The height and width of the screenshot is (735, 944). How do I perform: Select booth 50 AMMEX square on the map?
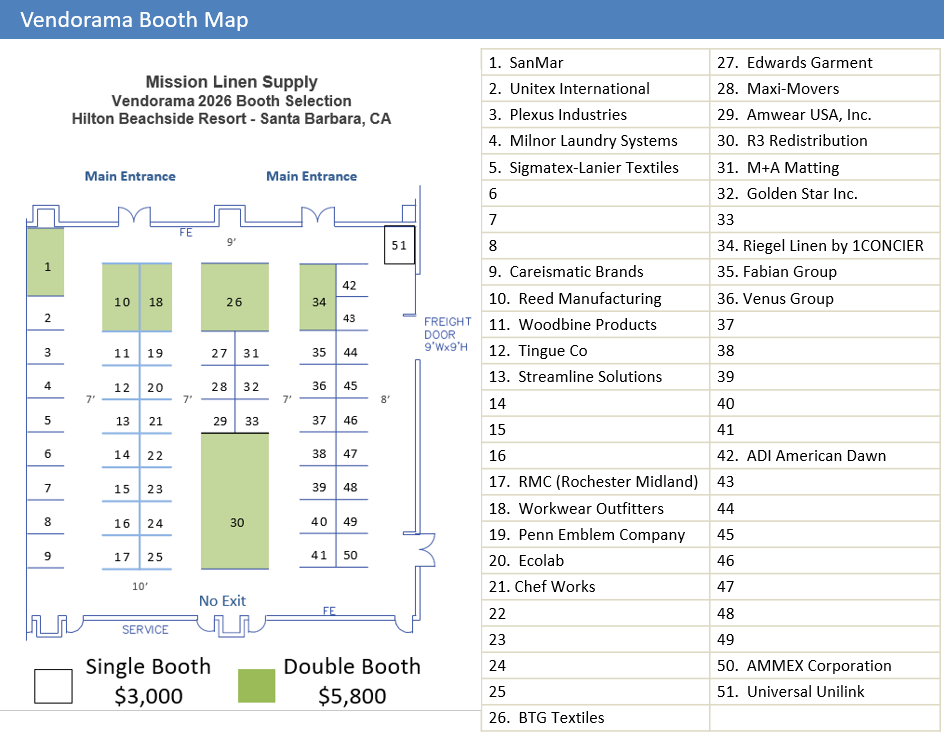[x=352, y=556]
